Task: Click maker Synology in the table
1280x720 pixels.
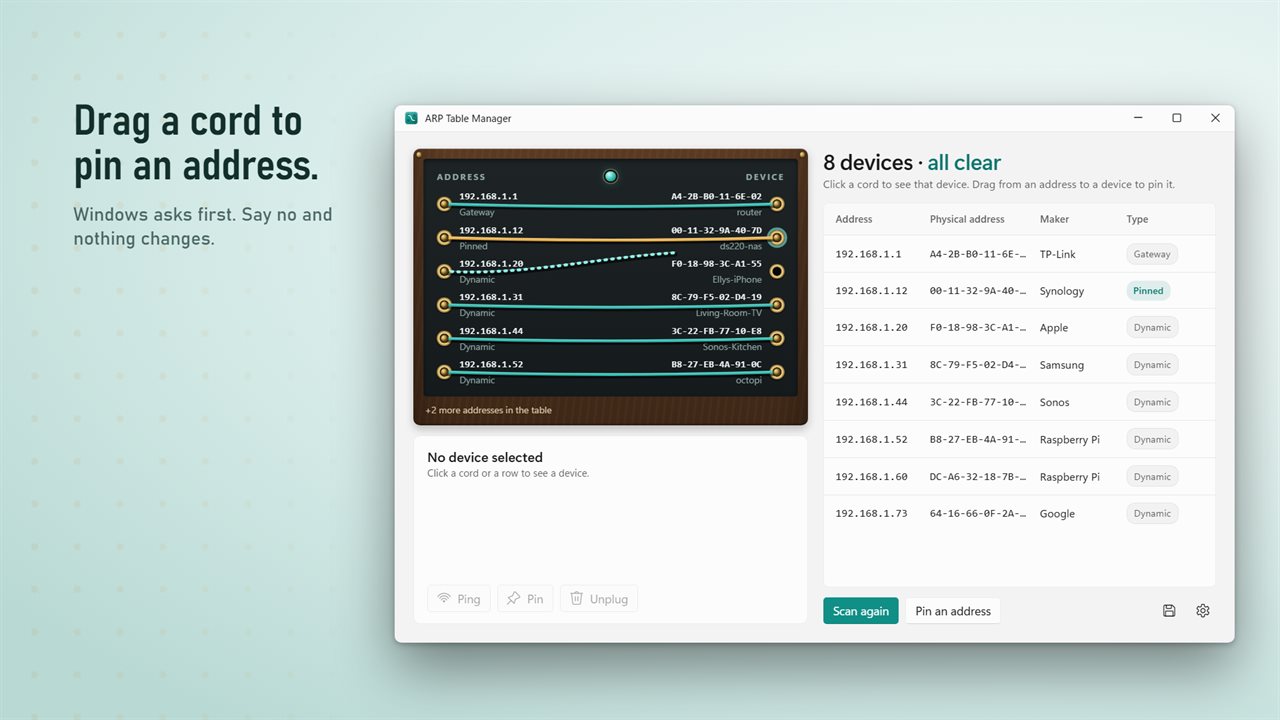Action: (1062, 291)
